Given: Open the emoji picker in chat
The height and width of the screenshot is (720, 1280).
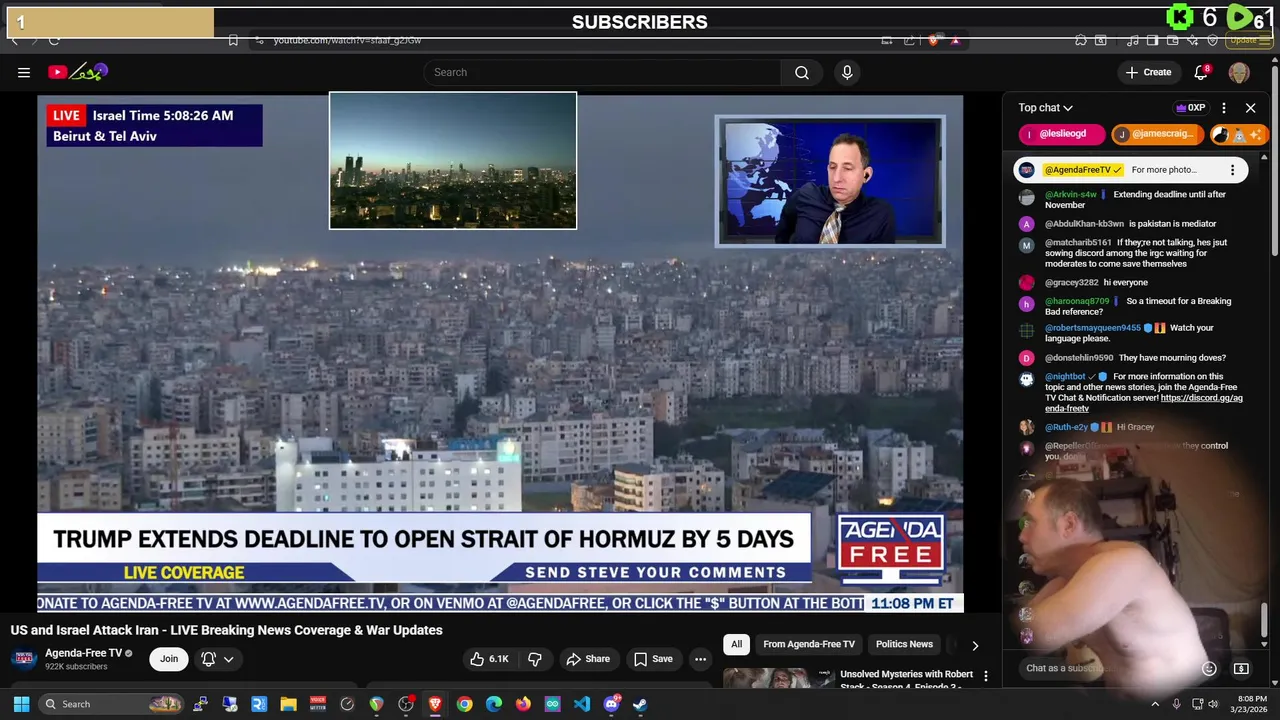Looking at the screenshot, I should [1209, 668].
